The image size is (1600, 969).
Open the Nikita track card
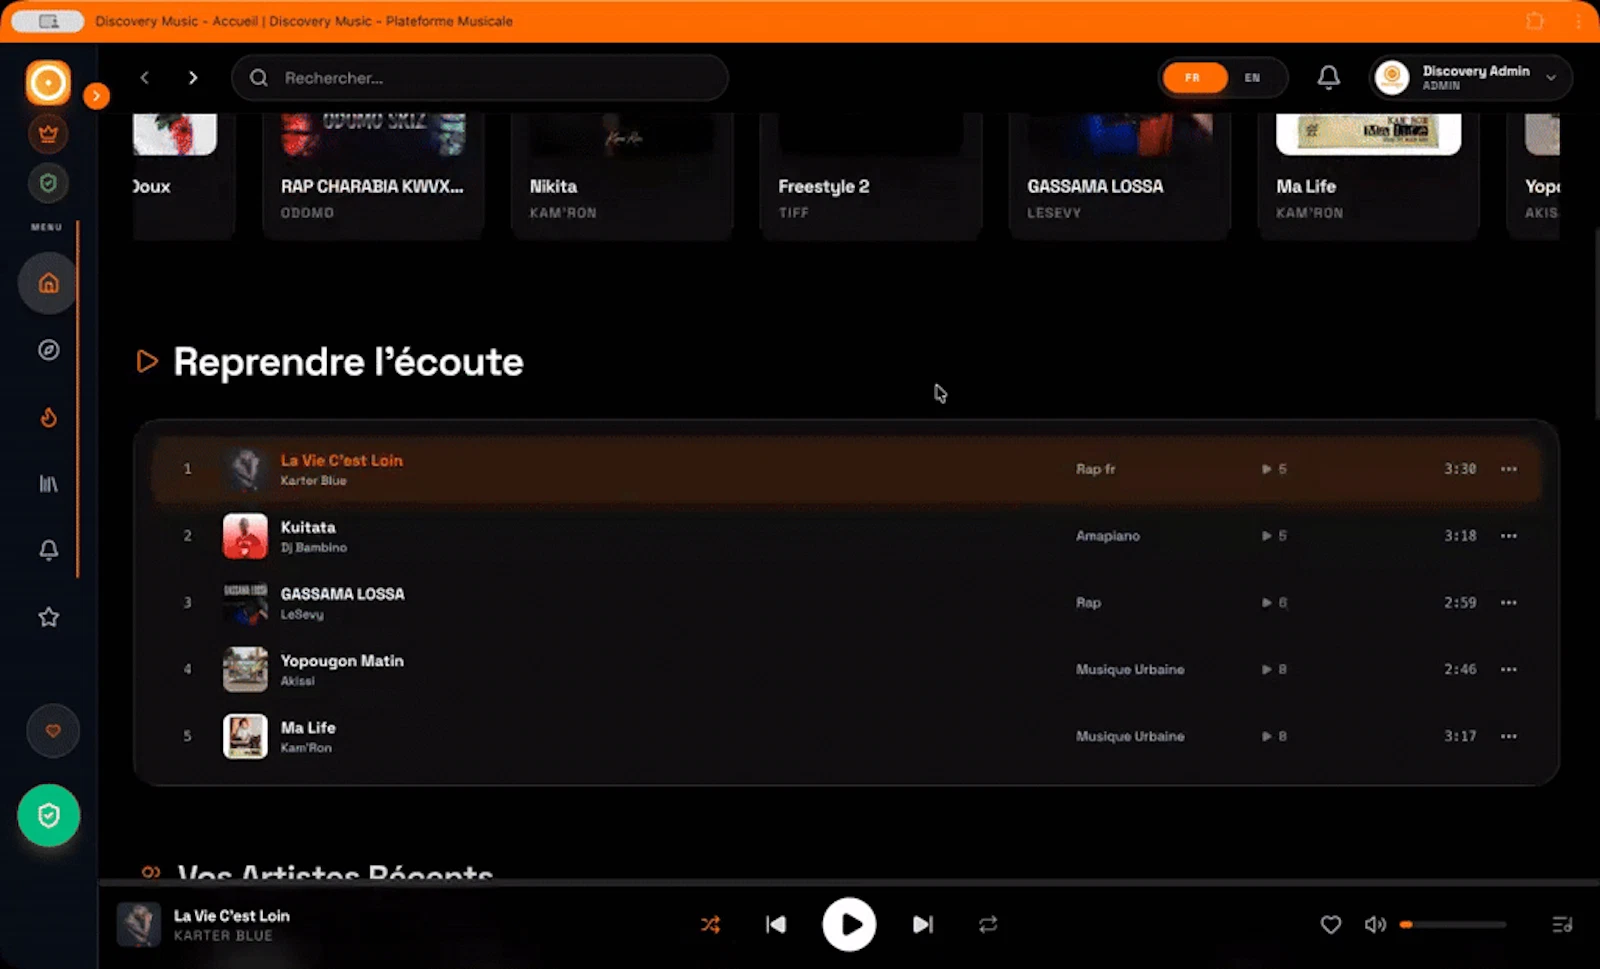(622, 175)
